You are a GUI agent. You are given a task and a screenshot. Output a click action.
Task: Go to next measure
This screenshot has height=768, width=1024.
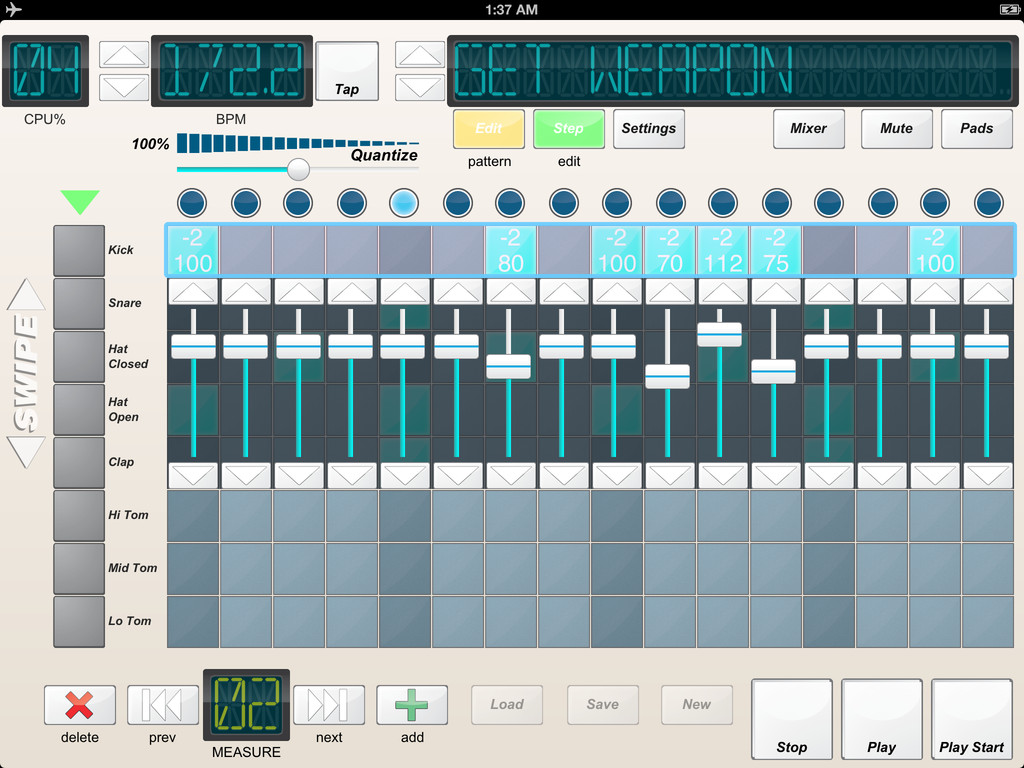coord(329,705)
